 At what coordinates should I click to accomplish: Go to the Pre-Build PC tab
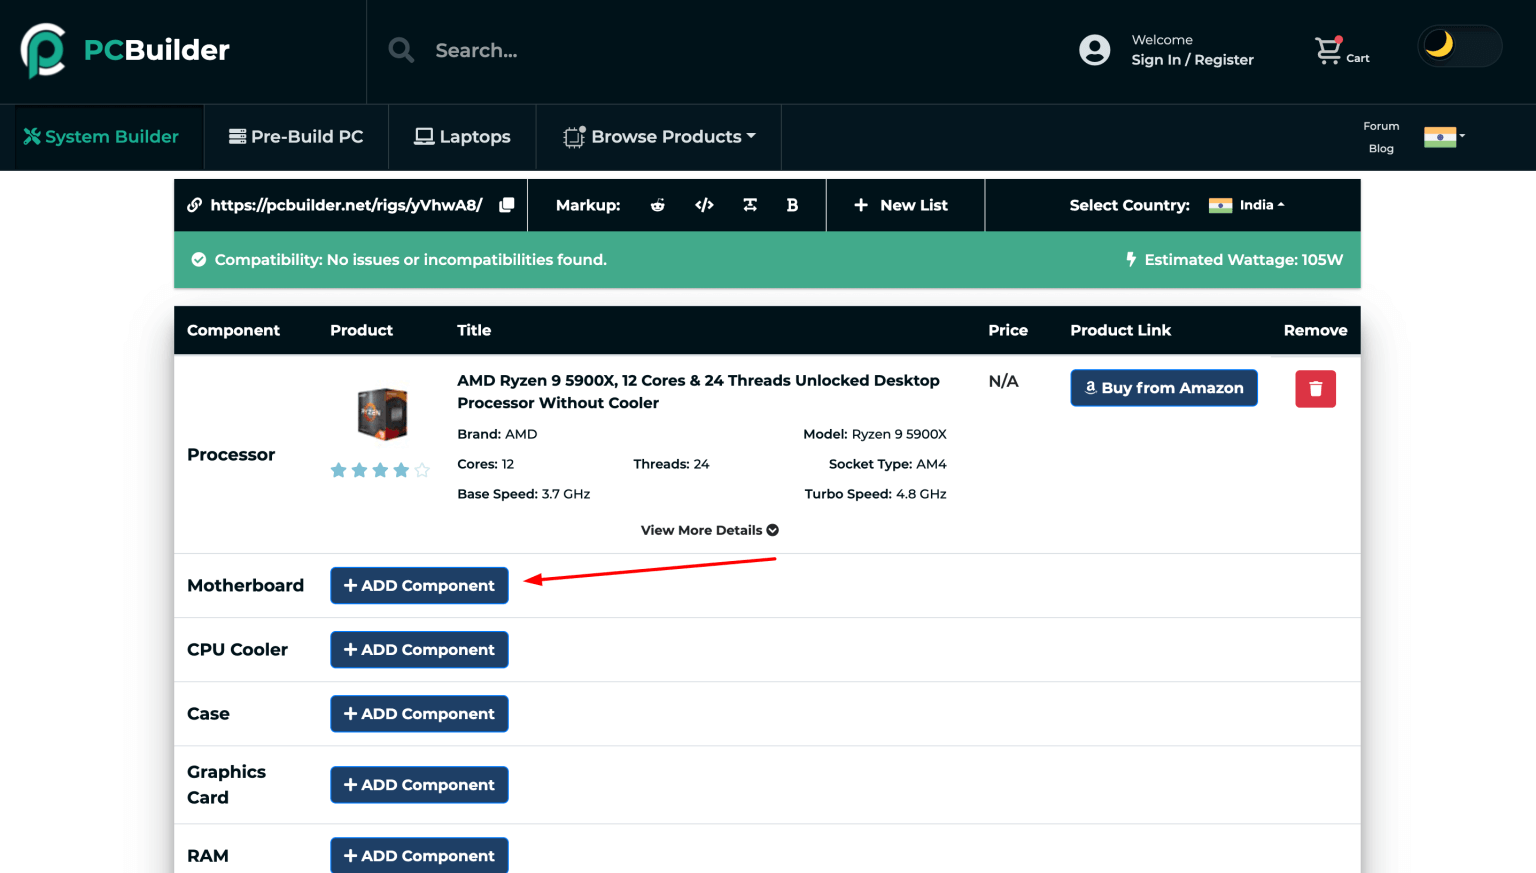pos(296,137)
